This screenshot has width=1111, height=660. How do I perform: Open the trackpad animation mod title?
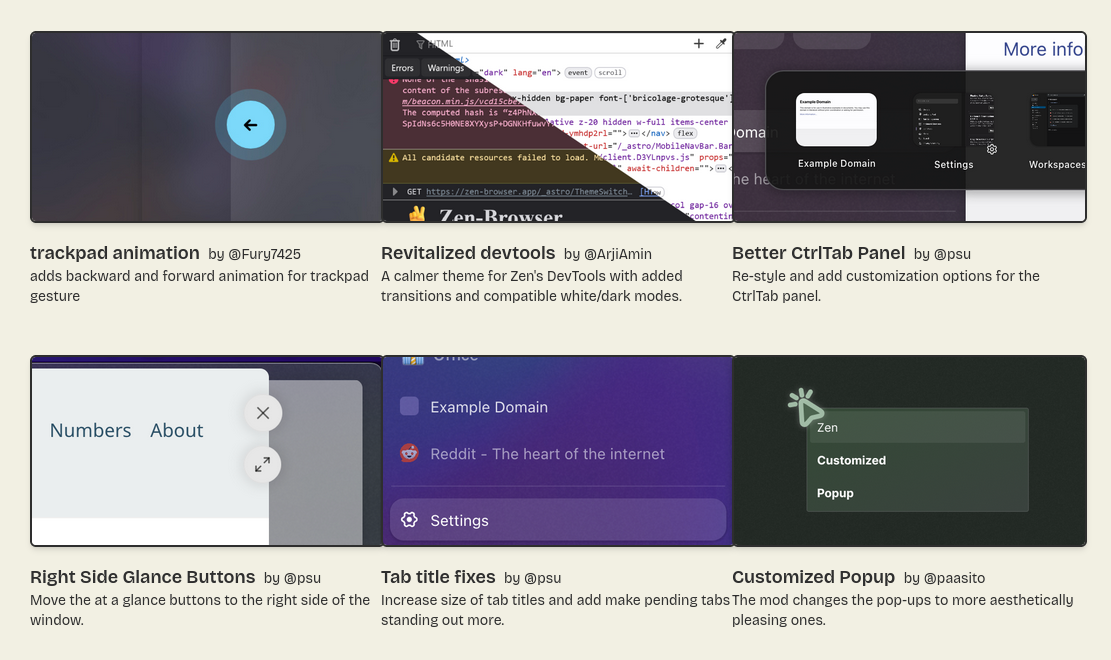115,253
